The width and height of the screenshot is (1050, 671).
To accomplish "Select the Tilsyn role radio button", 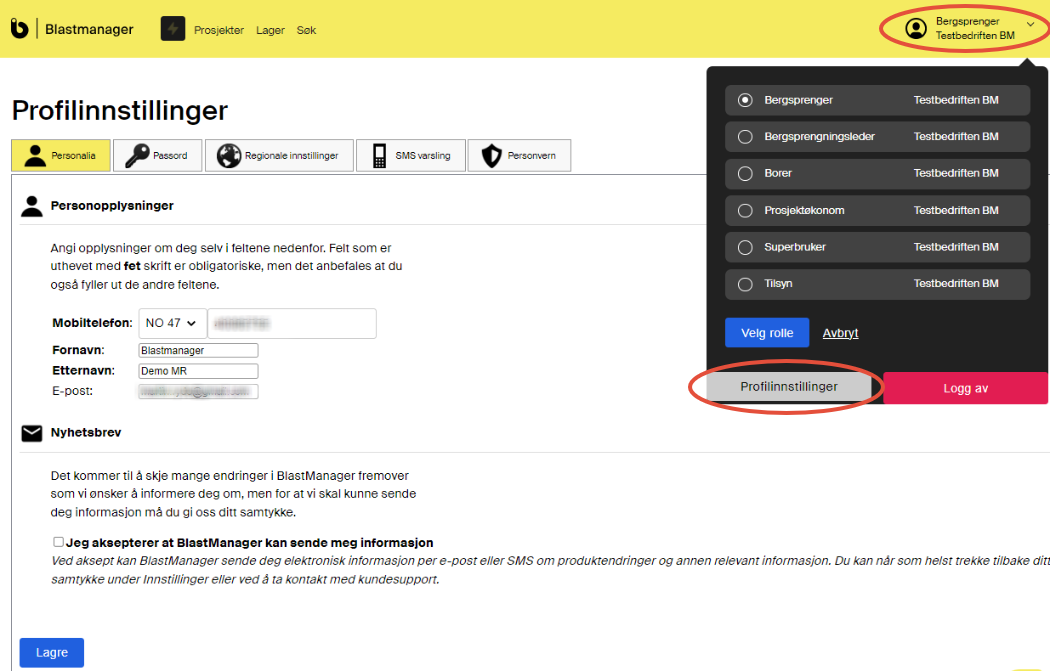I will pos(745,284).
